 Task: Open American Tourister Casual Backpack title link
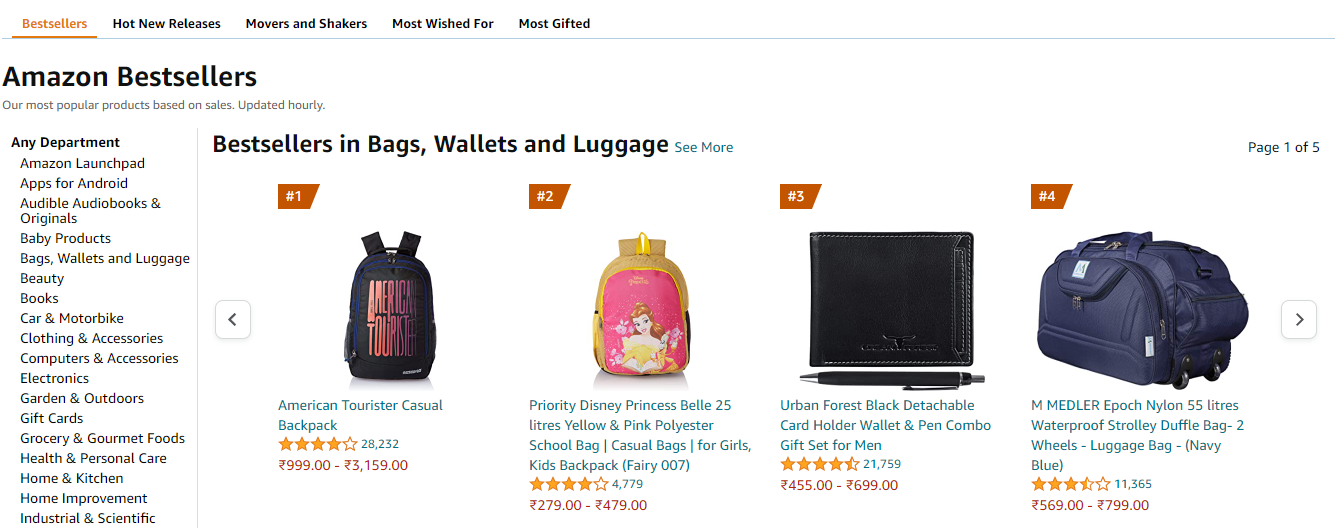(360, 415)
